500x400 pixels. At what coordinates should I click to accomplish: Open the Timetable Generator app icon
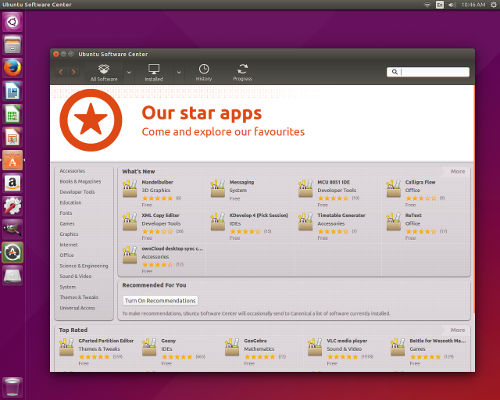(x=306, y=222)
